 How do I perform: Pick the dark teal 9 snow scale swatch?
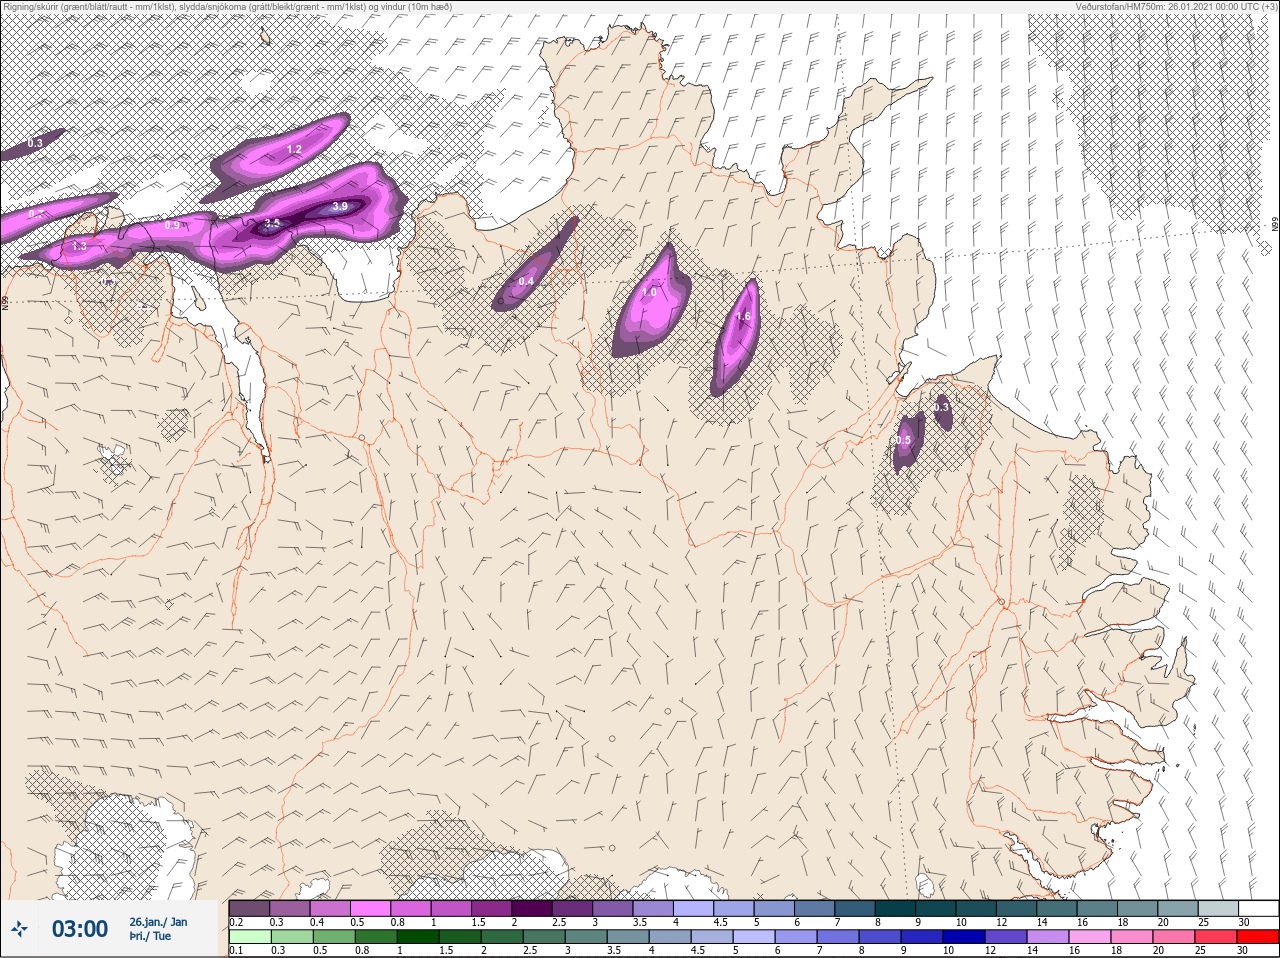click(937, 908)
